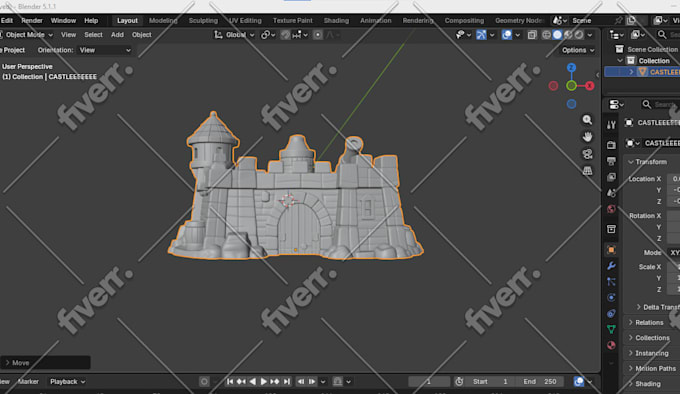Click the pan view hand icon
Viewport: 680px width, 394px height.
point(587,137)
